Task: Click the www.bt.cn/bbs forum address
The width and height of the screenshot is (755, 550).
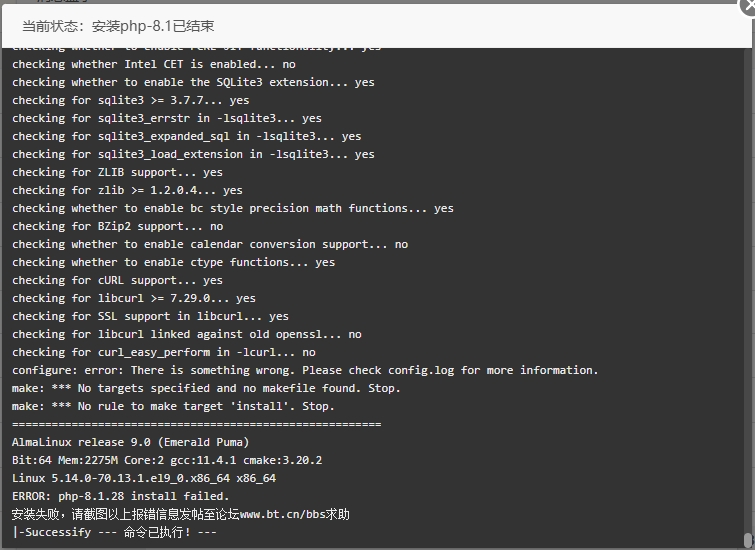Action: point(283,514)
